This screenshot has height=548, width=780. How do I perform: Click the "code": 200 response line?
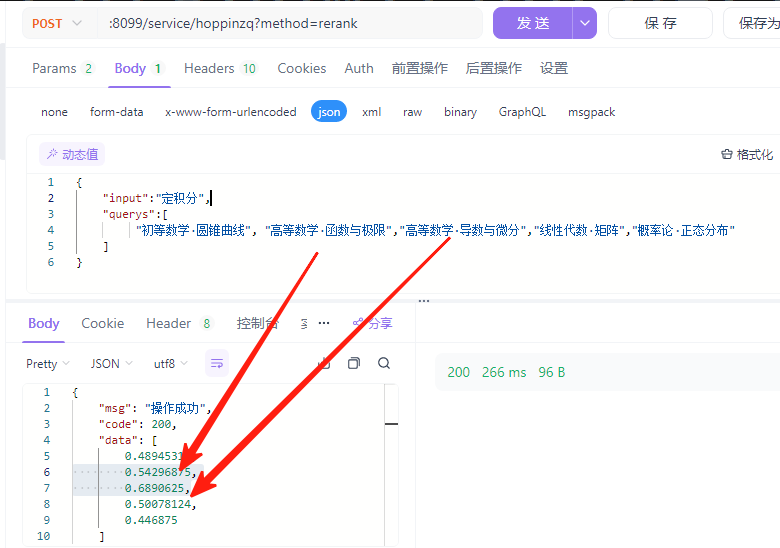[137, 424]
